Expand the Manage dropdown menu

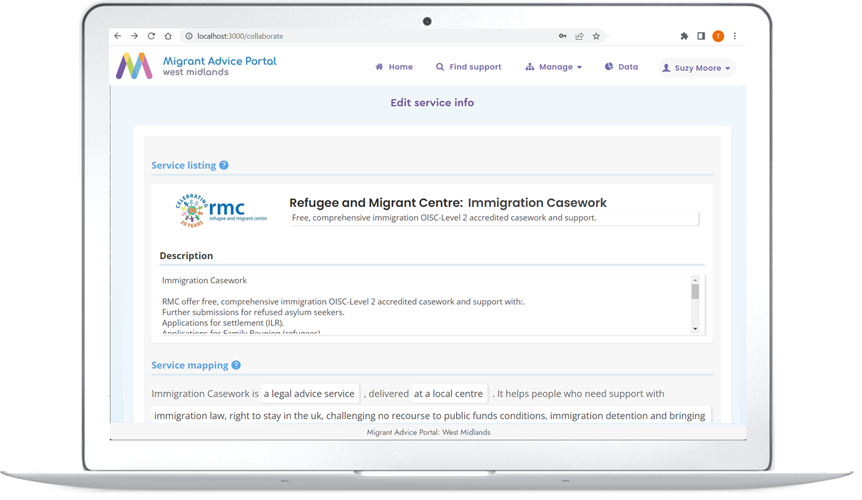point(554,67)
